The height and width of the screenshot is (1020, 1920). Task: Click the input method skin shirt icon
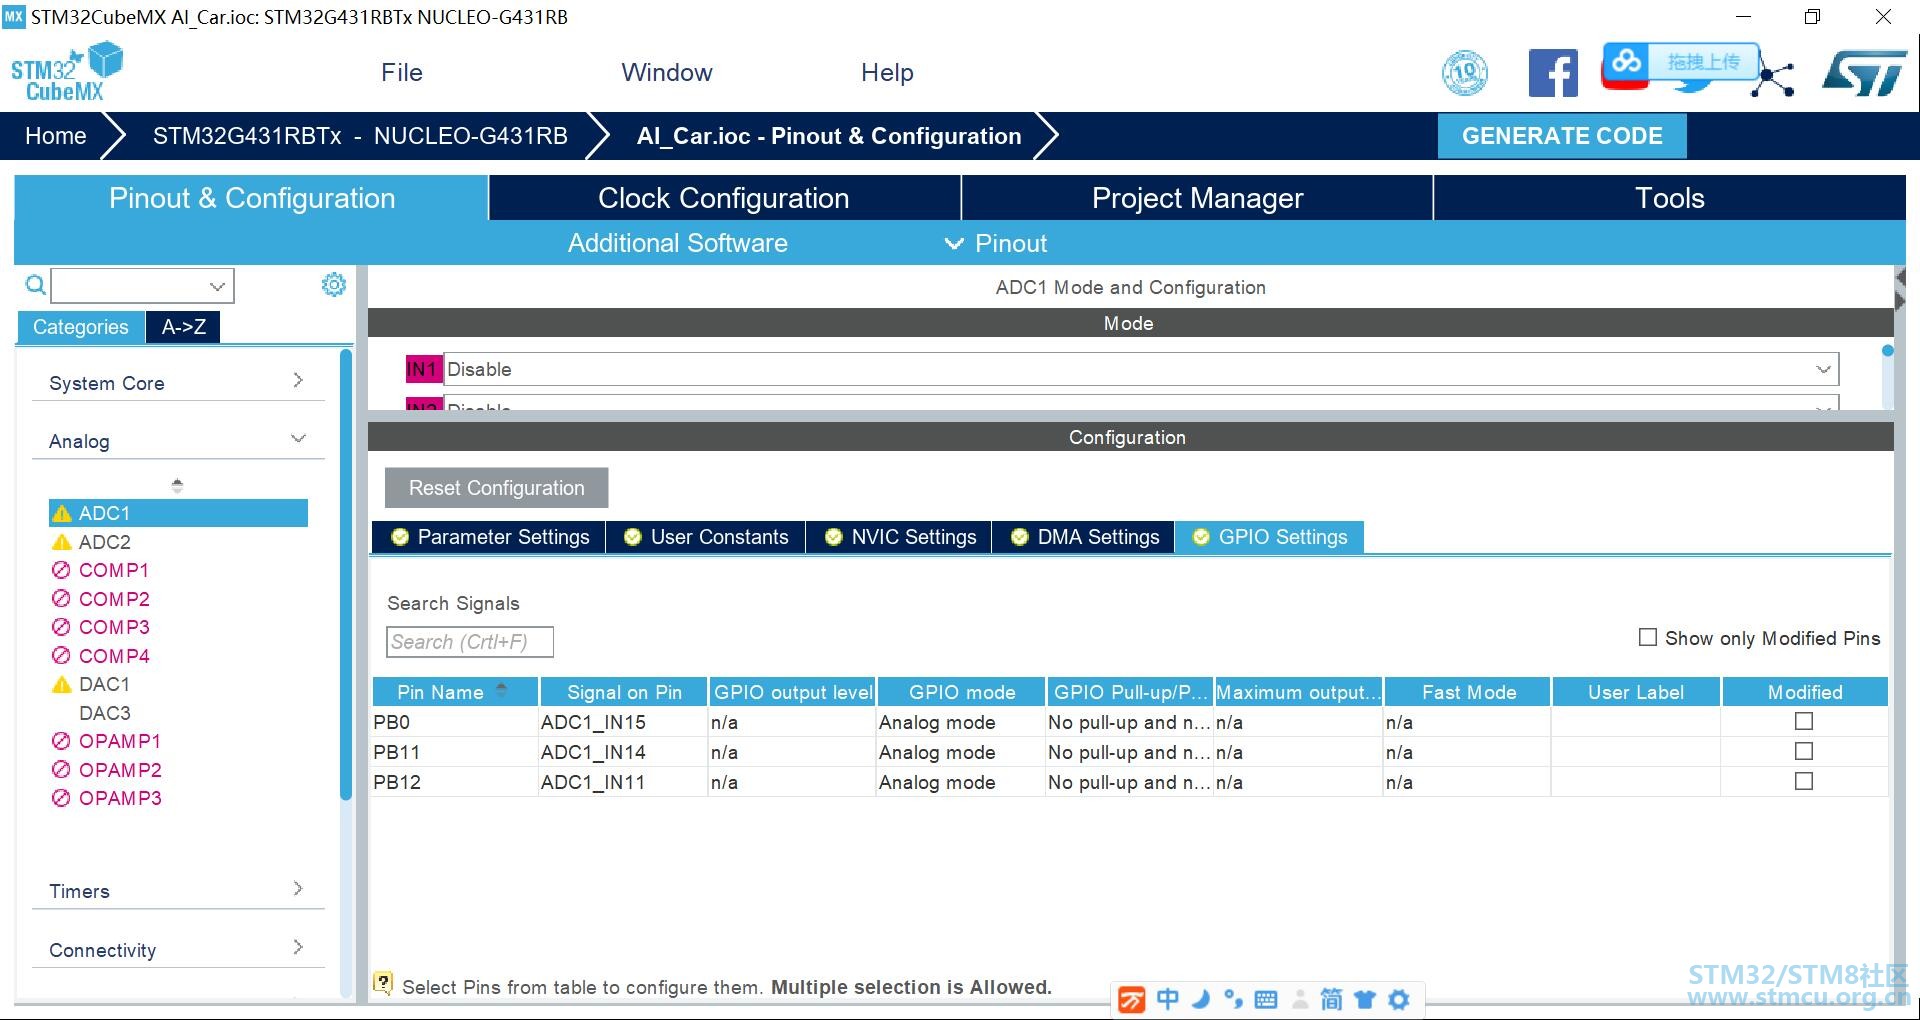point(1365,999)
